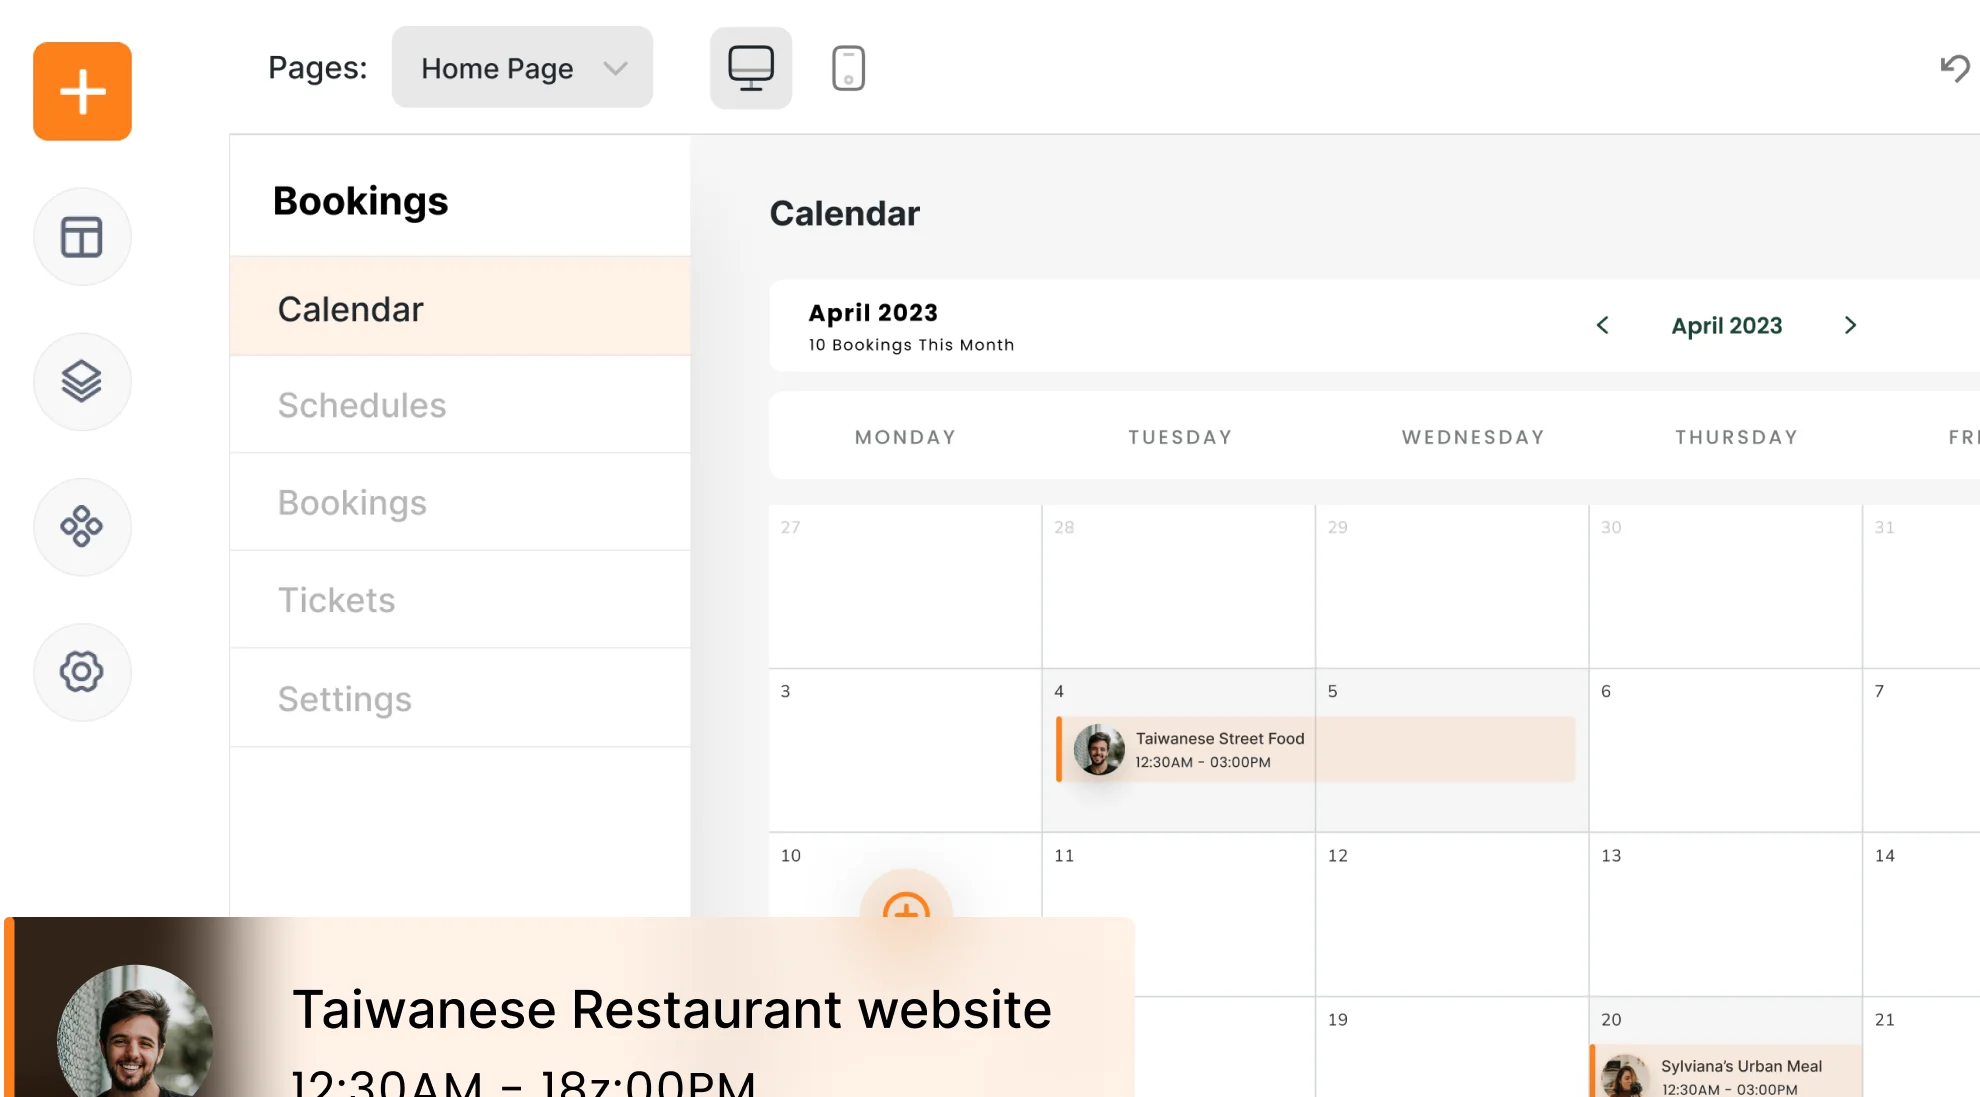Open the Schedules menu item

tap(460, 405)
